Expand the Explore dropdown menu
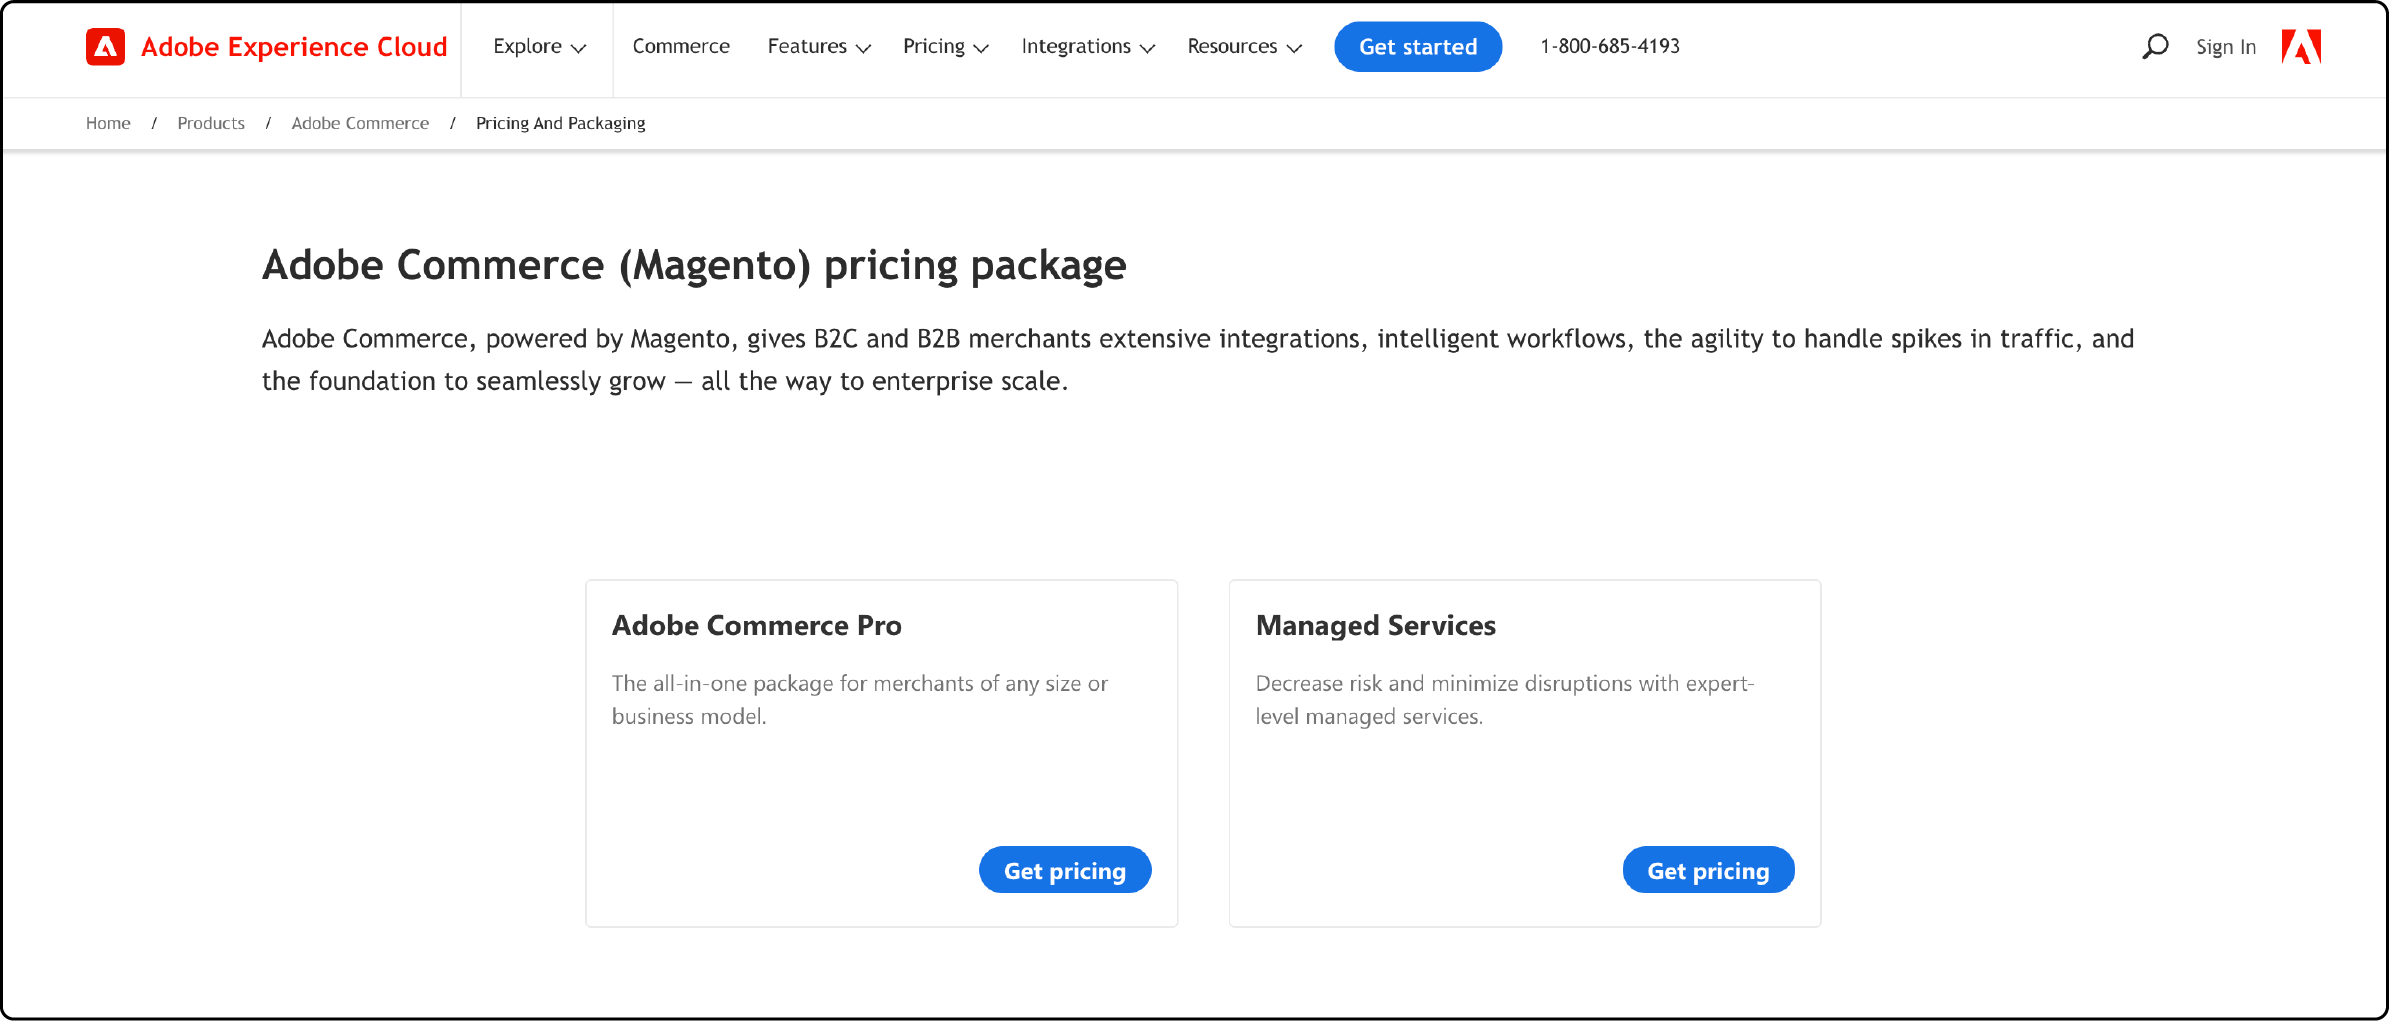2389x1021 pixels. [540, 47]
